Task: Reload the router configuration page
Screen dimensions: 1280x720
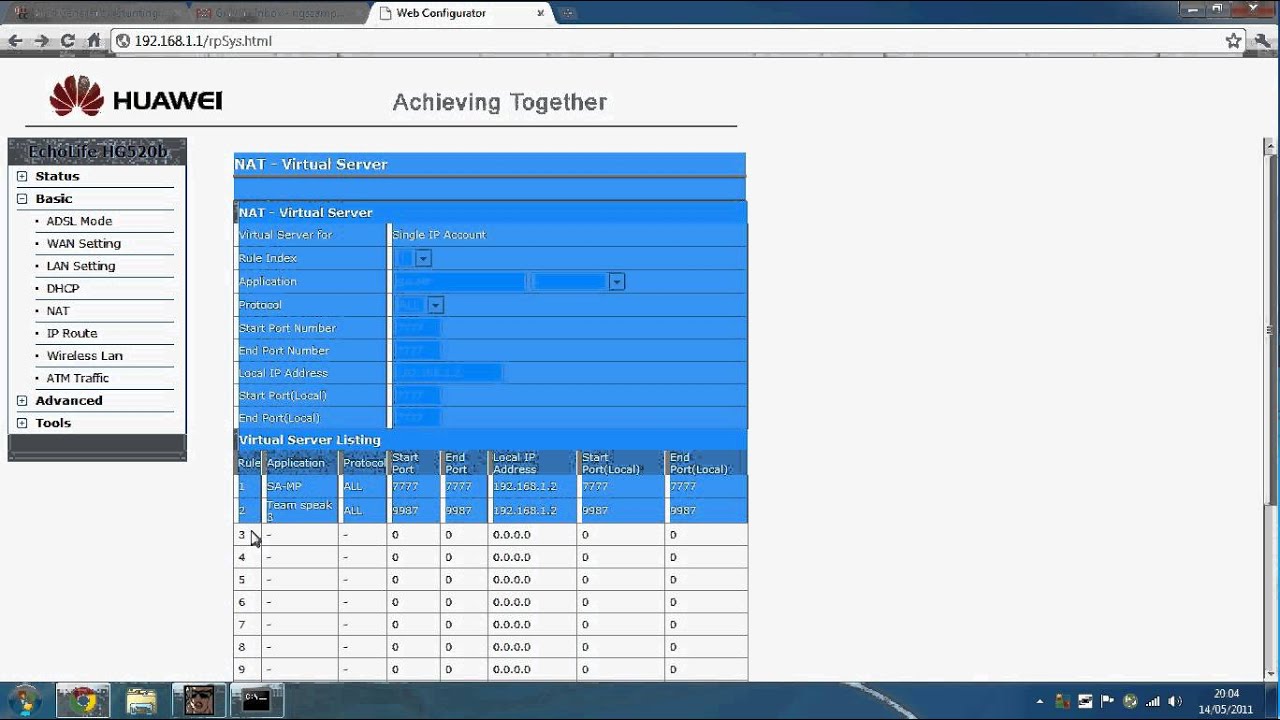Action: pyautogui.click(x=68, y=41)
